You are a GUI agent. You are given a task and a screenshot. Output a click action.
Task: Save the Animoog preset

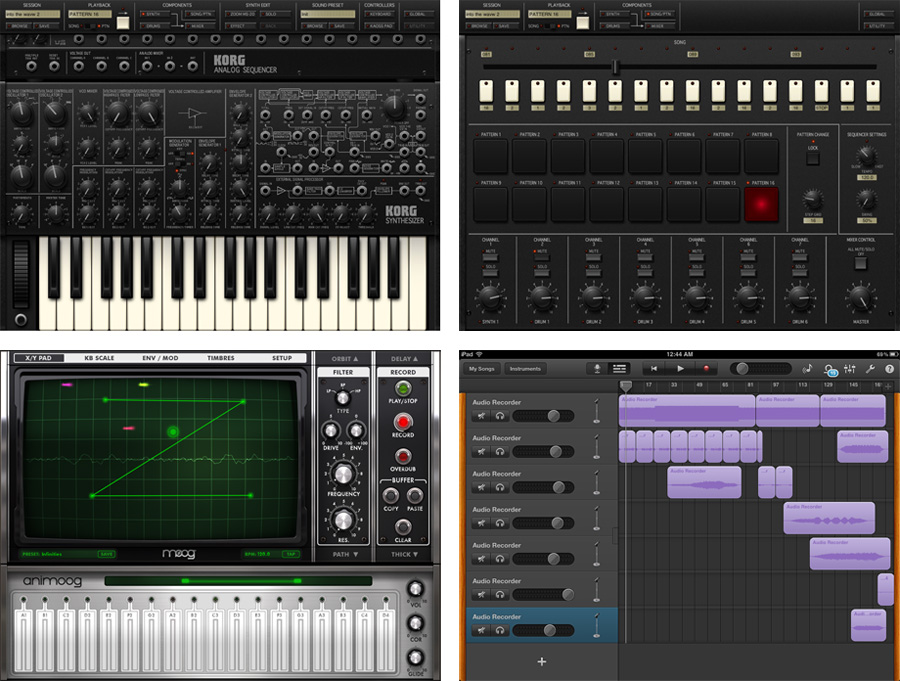[107, 554]
